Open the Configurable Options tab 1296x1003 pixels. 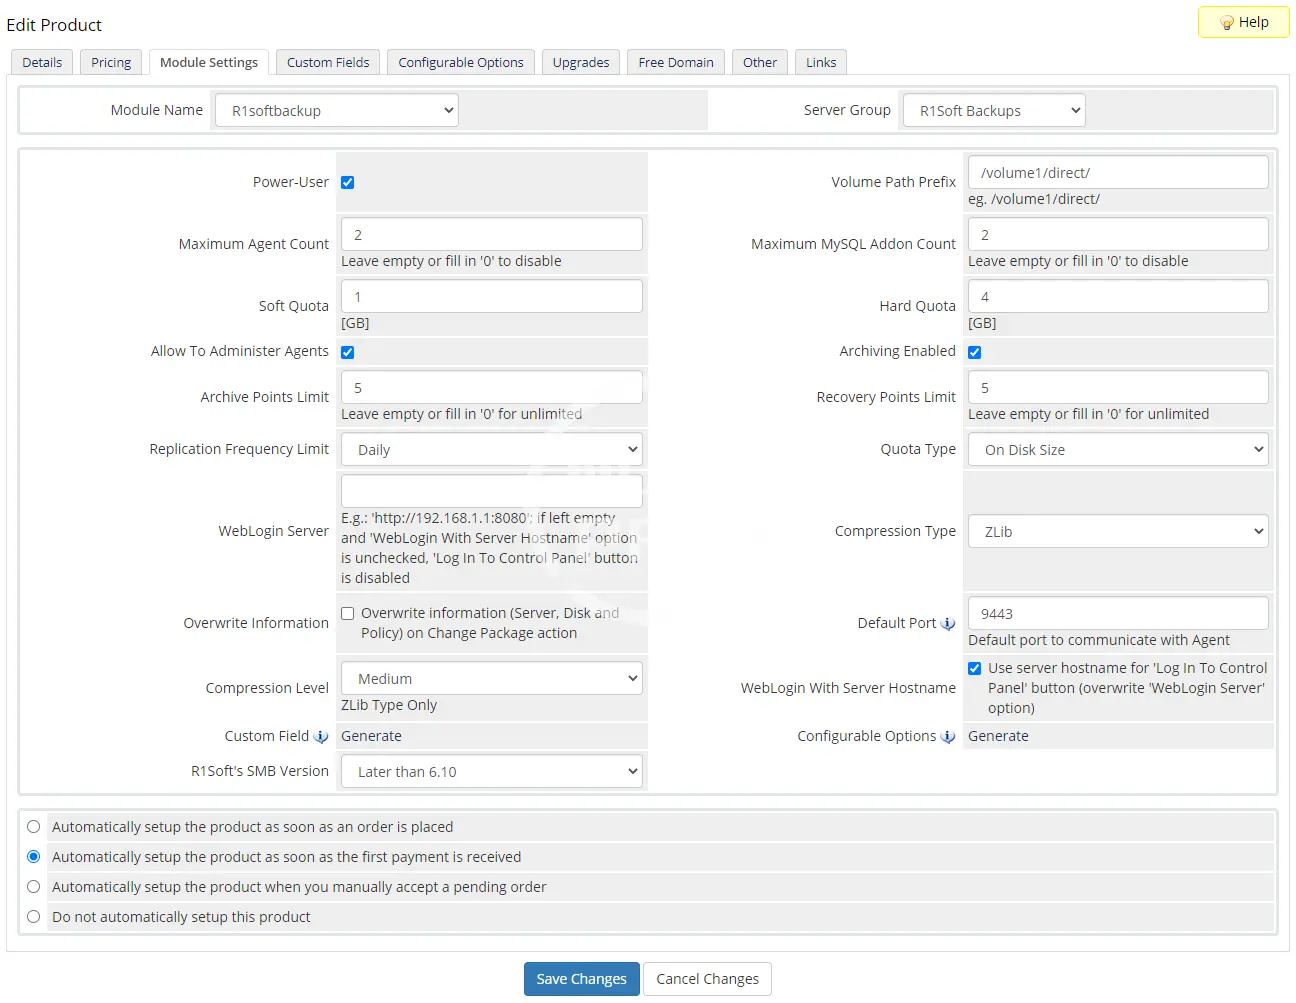pos(460,62)
